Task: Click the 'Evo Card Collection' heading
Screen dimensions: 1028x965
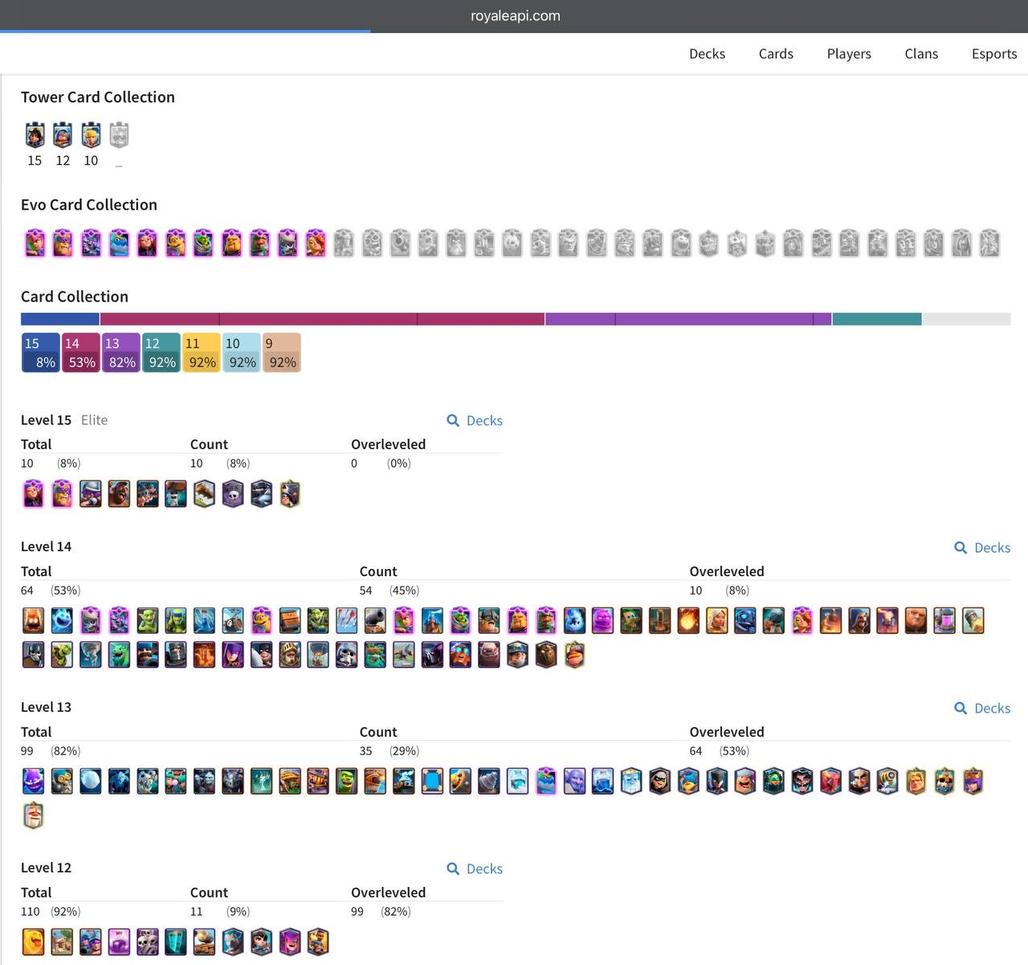Action: click(89, 205)
